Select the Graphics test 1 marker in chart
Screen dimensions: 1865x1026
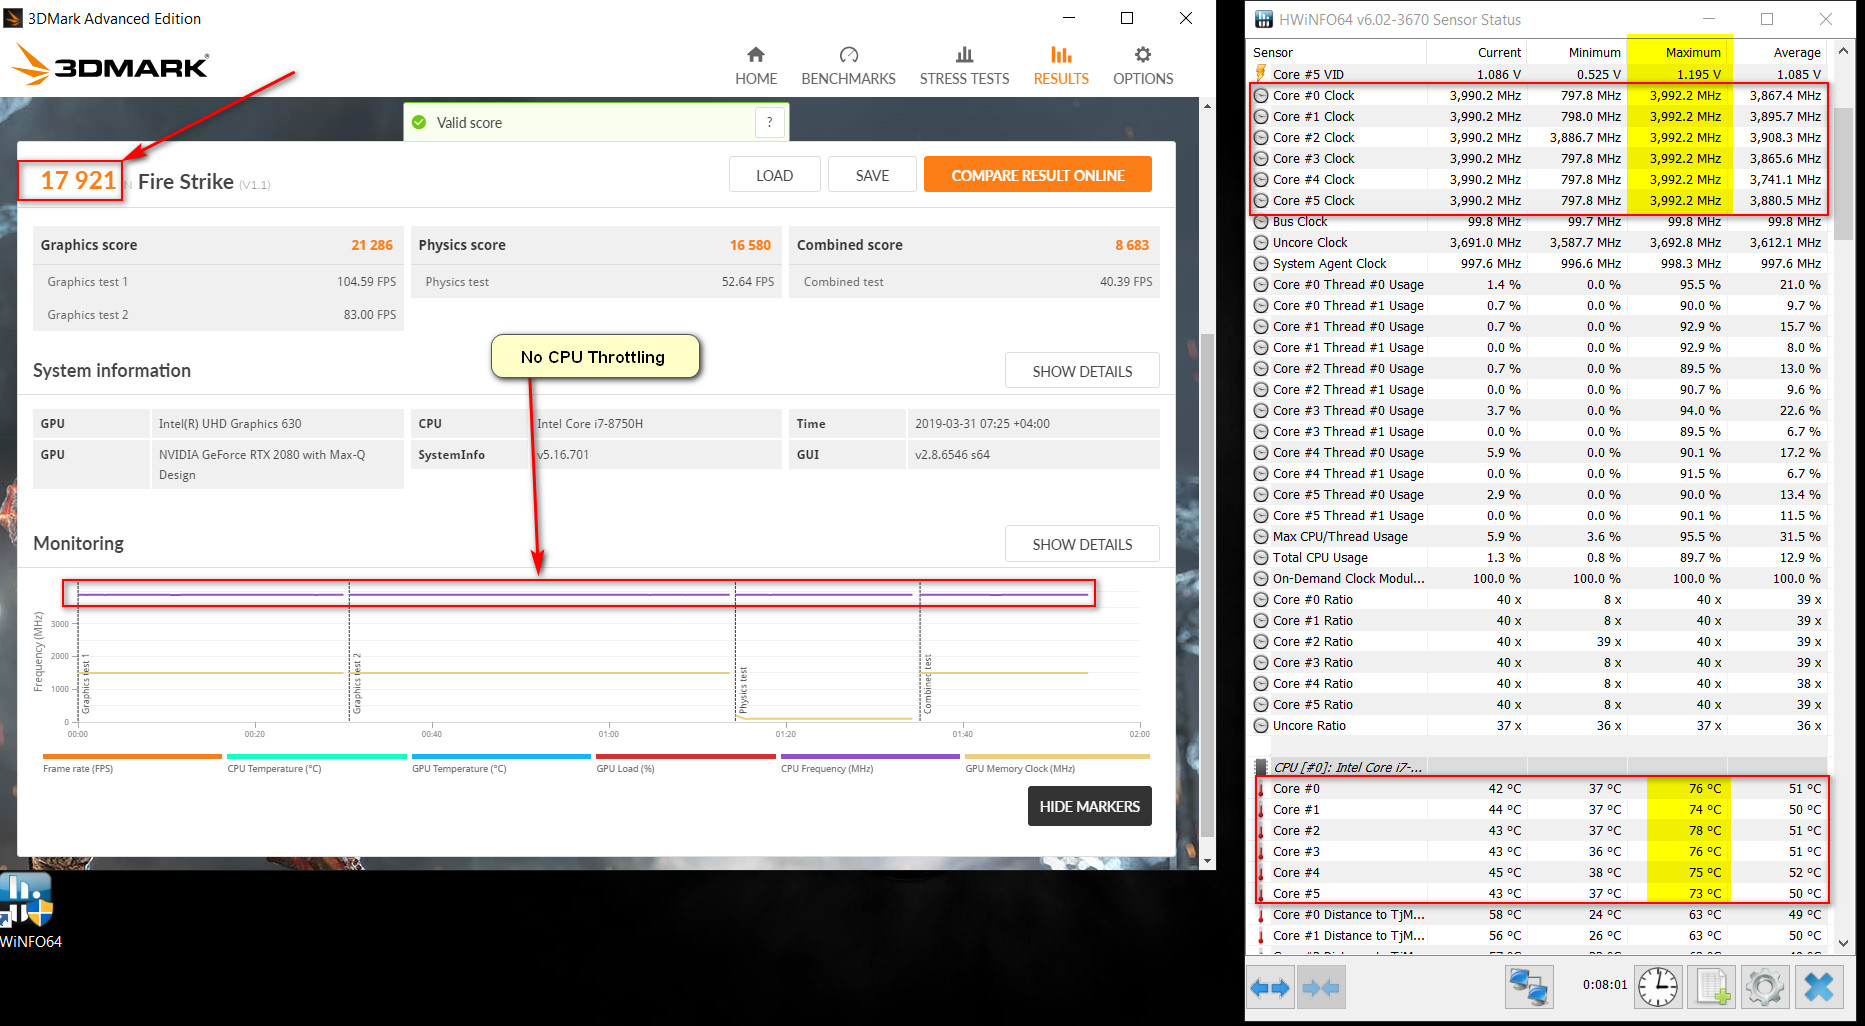click(x=86, y=684)
